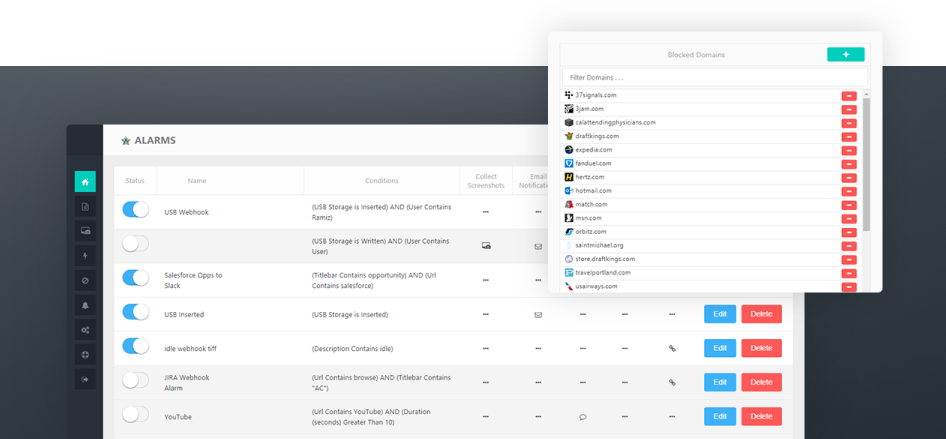Open the Home icon in the sidebar
Image resolution: width=946 pixels, height=439 pixels.
(85, 182)
